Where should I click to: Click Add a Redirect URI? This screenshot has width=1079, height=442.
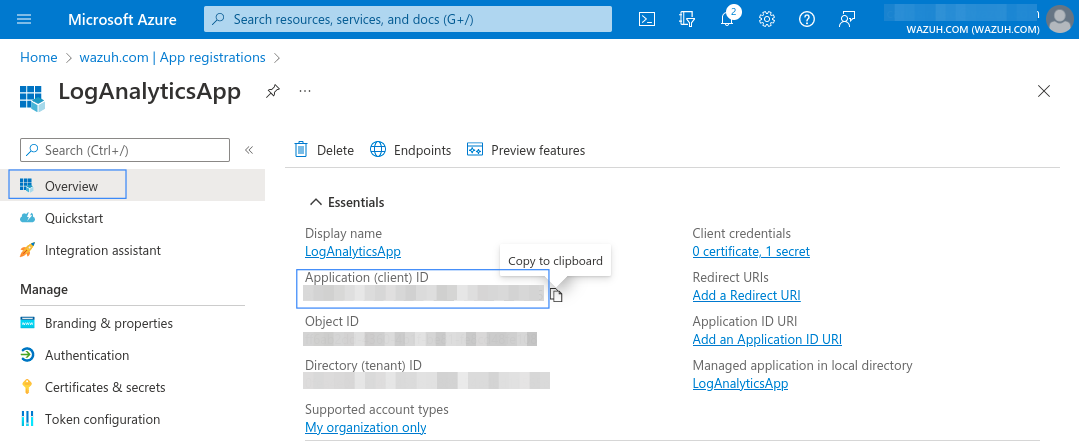(x=747, y=295)
